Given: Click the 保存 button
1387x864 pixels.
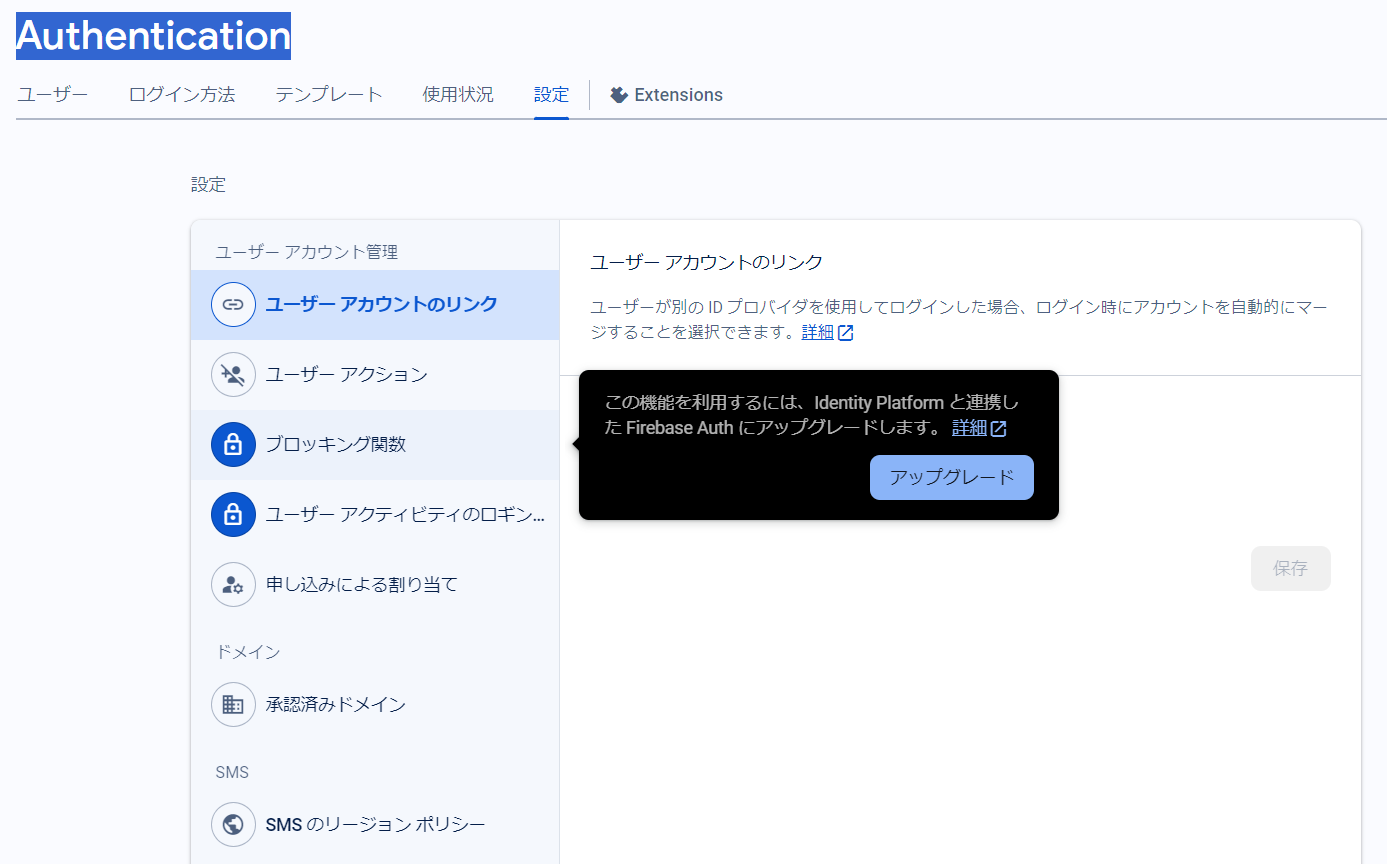Looking at the screenshot, I should click(x=1291, y=568).
